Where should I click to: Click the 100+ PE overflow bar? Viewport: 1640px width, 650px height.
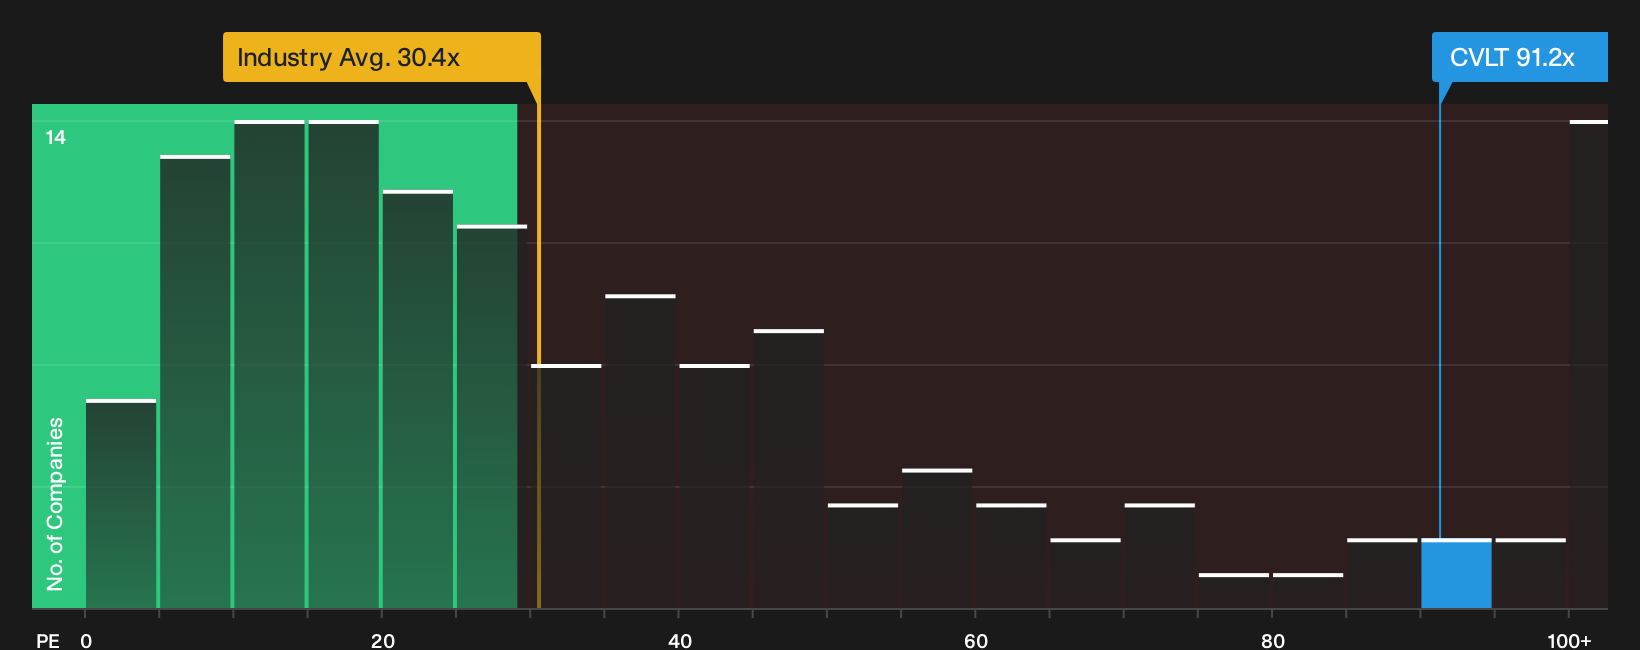(x=1589, y=364)
